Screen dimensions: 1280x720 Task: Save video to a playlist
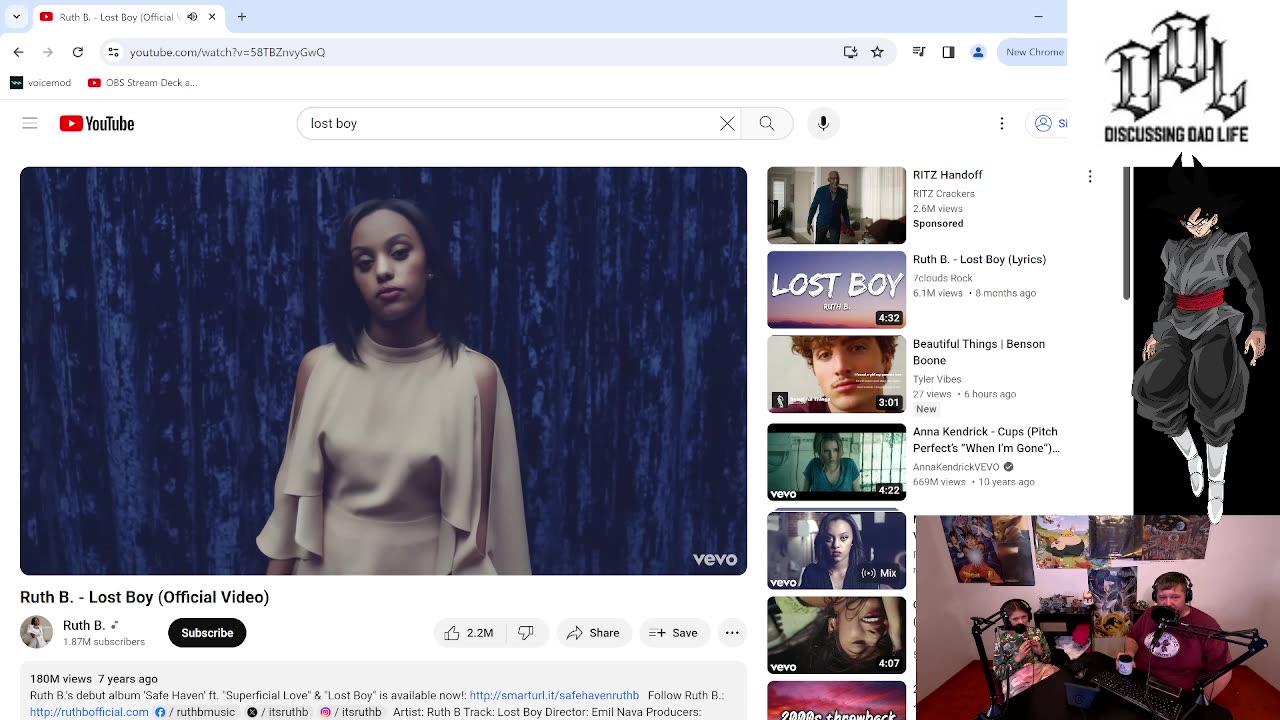click(675, 633)
